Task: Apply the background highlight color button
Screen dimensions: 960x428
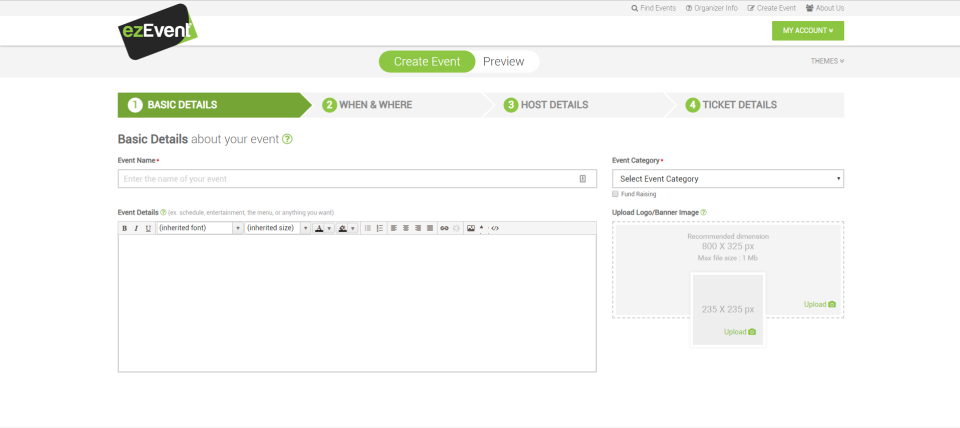Action: [x=342, y=228]
